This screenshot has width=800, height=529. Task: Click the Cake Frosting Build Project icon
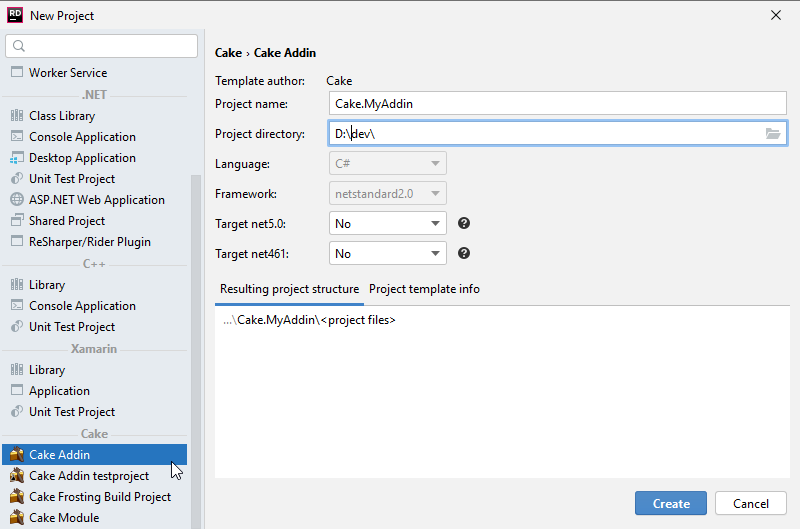click(17, 496)
